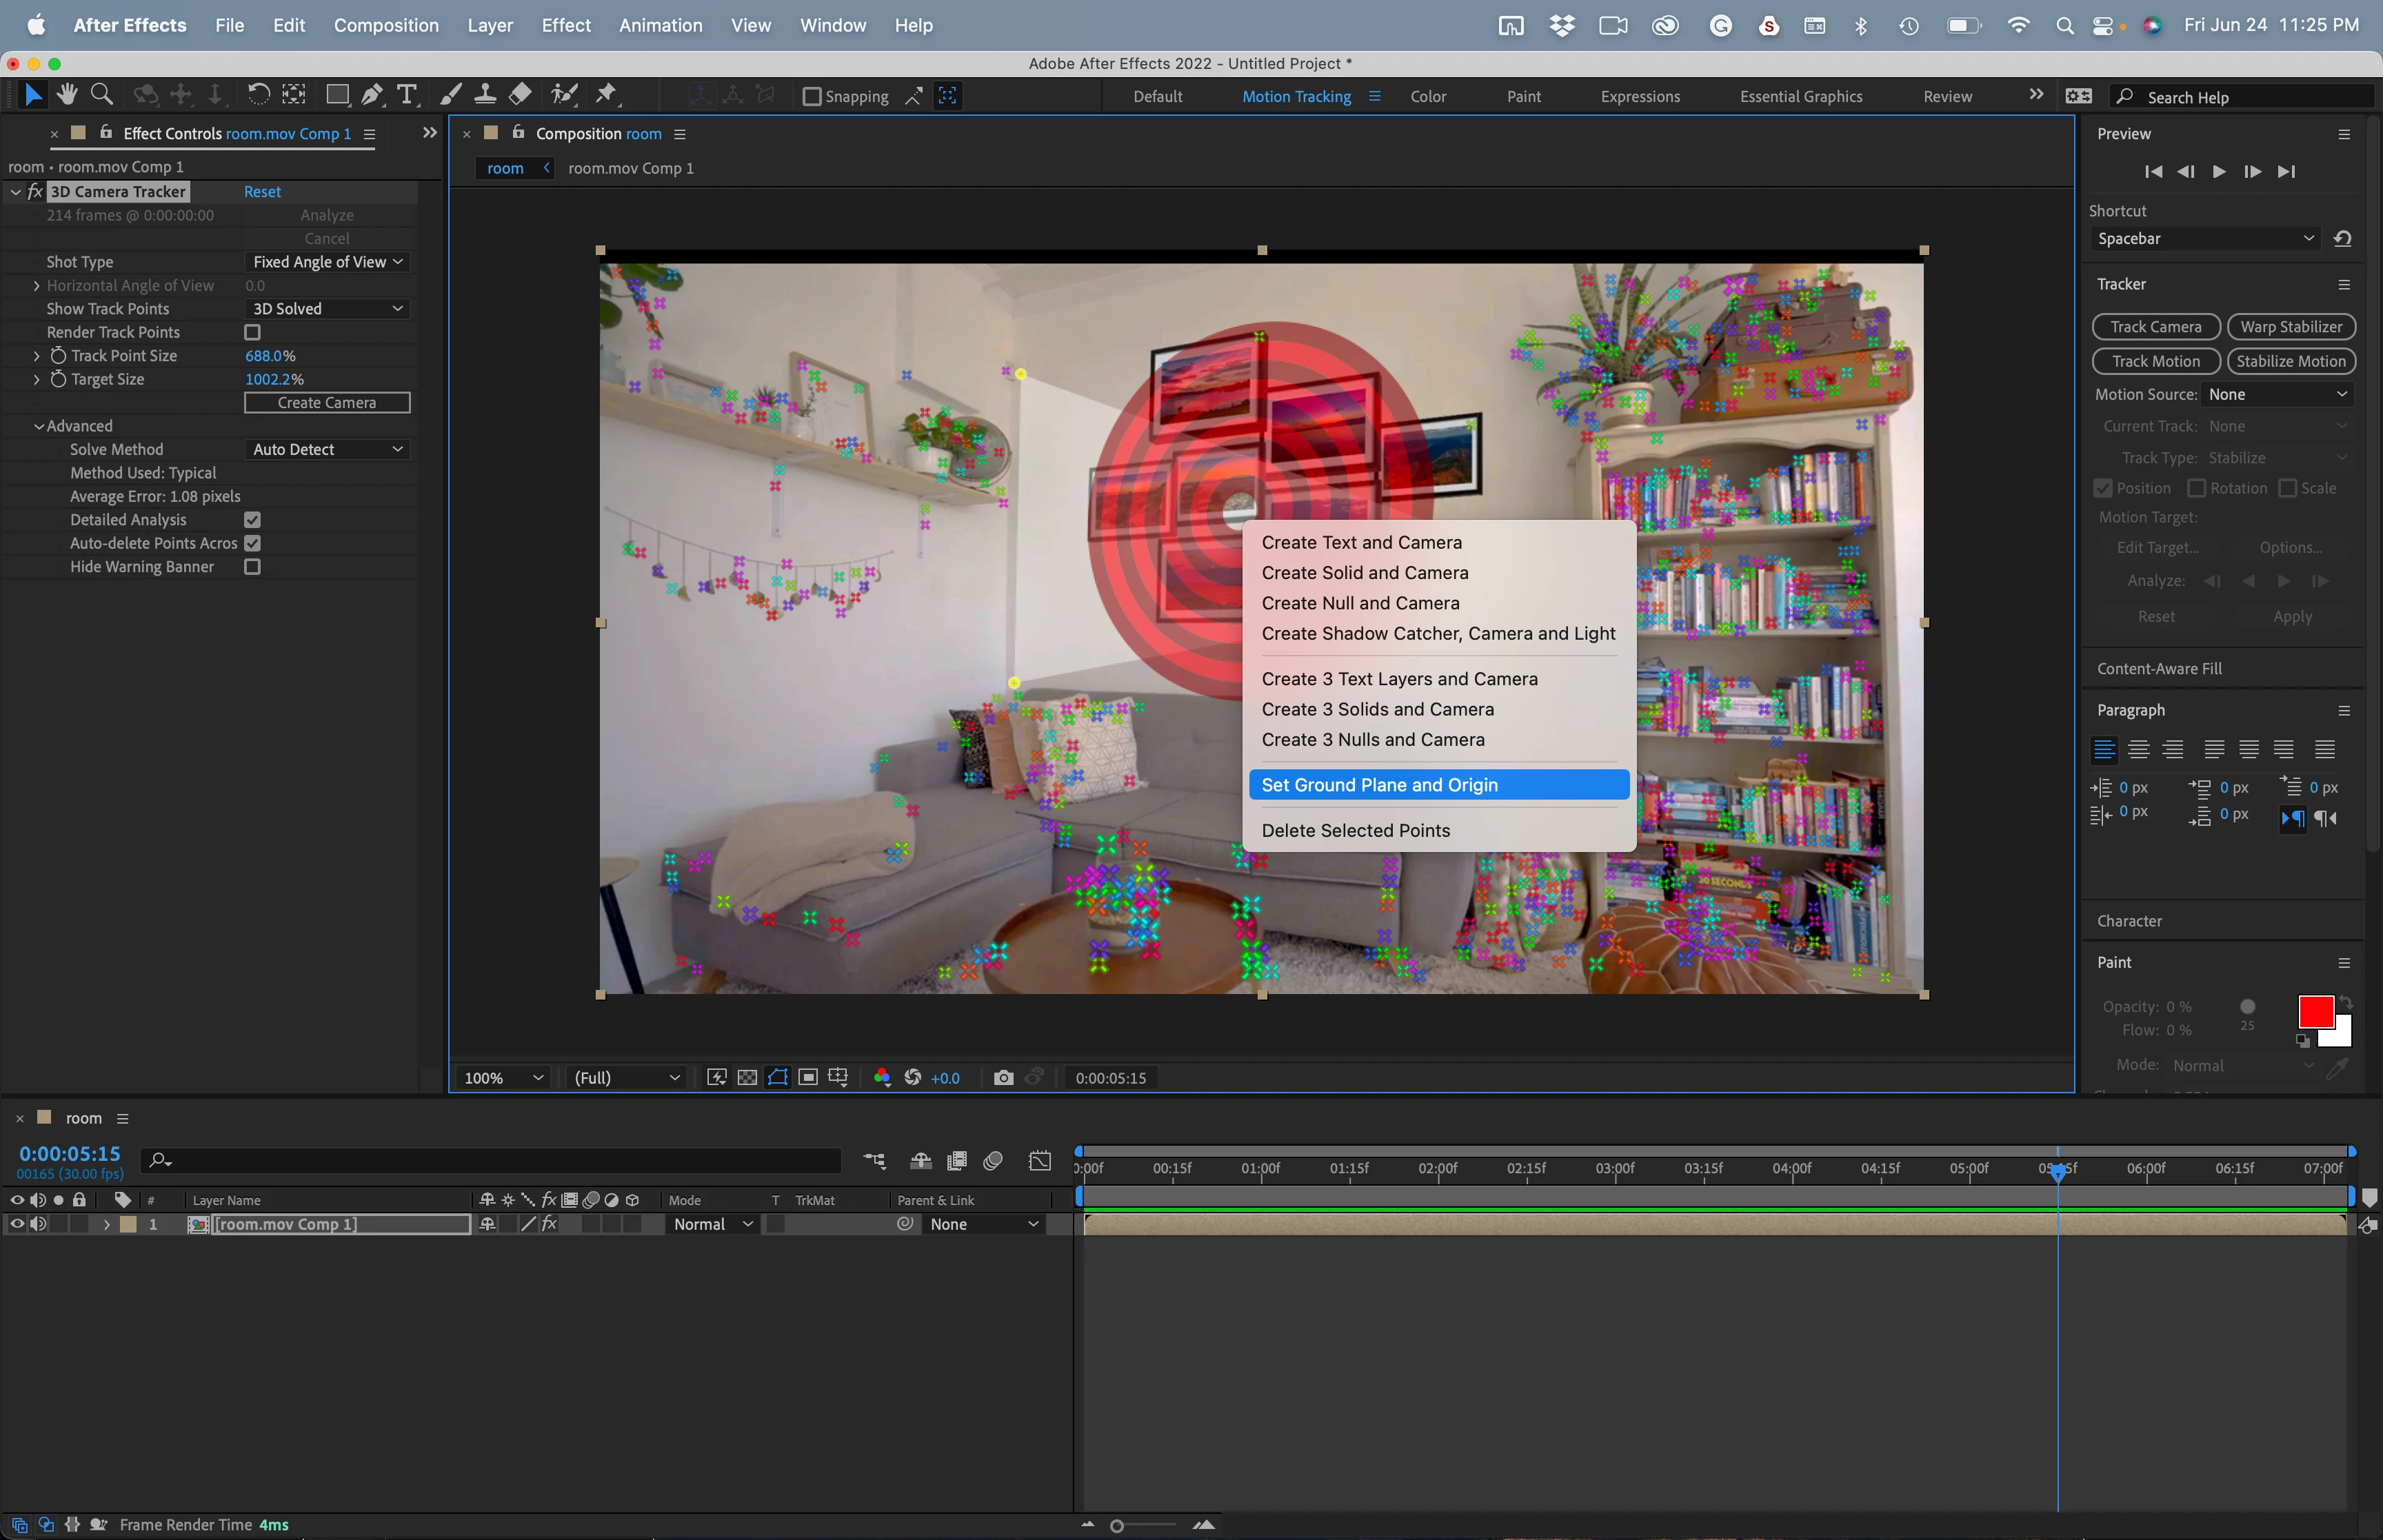Expand Track Point Size property
The width and height of the screenshot is (2383, 1540).
pos(37,356)
